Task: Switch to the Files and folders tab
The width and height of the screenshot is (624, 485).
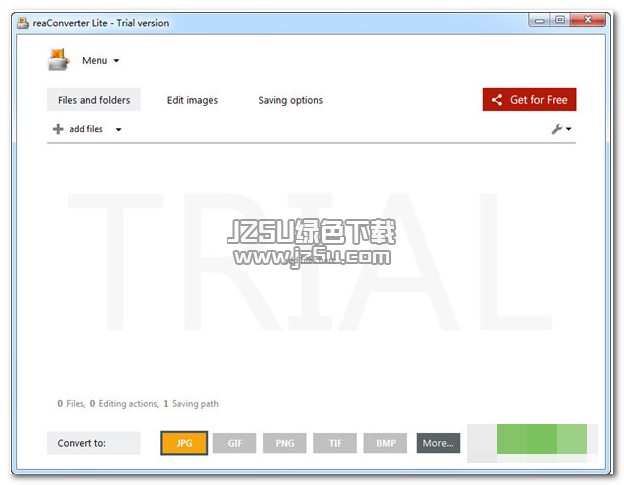Action: click(x=94, y=100)
